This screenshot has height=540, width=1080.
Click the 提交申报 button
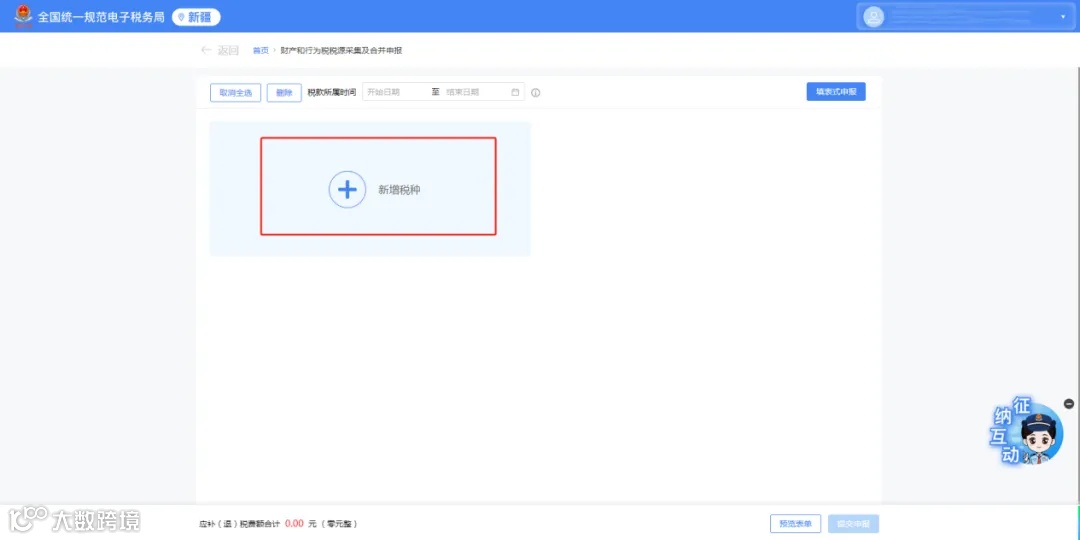pos(854,523)
